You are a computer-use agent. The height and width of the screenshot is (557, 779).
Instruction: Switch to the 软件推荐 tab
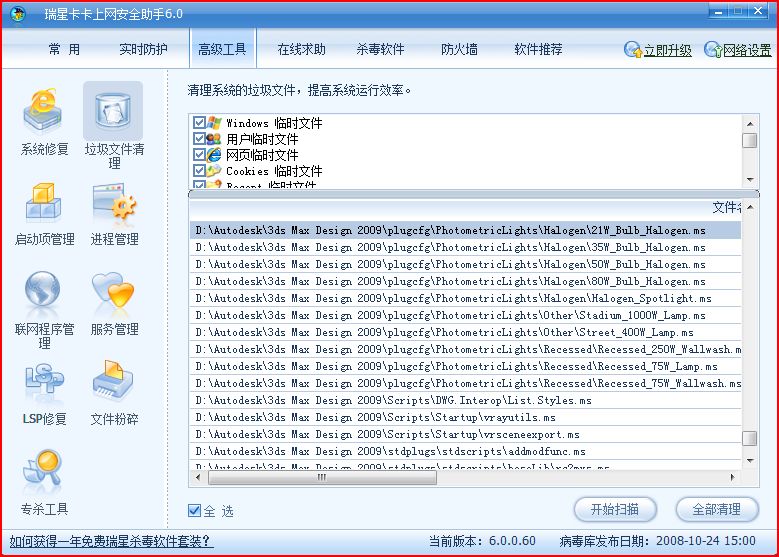point(538,49)
